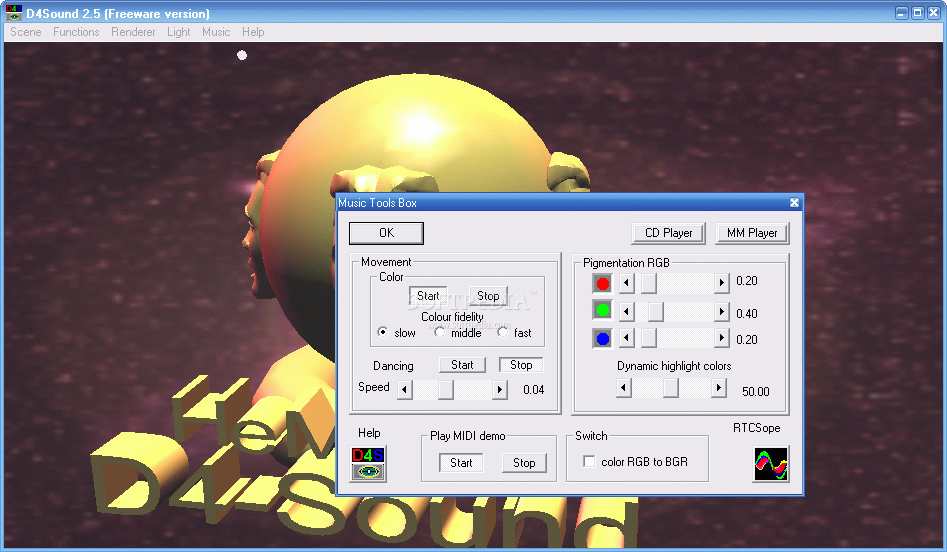Select middle colour fidelity
Image resolution: width=947 pixels, height=552 pixels.
(440, 332)
